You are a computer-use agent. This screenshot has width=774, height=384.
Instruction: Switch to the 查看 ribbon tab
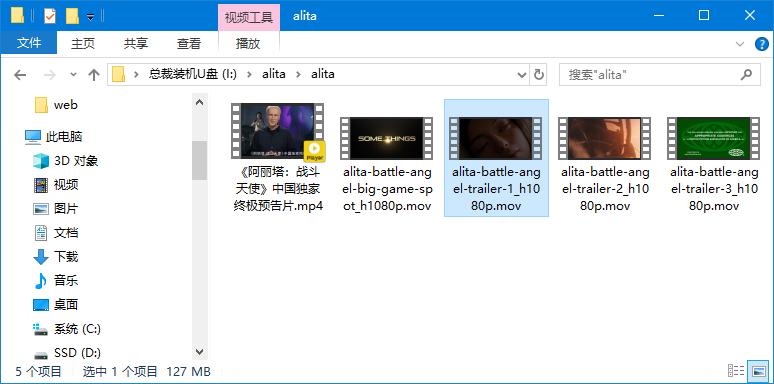coord(189,43)
